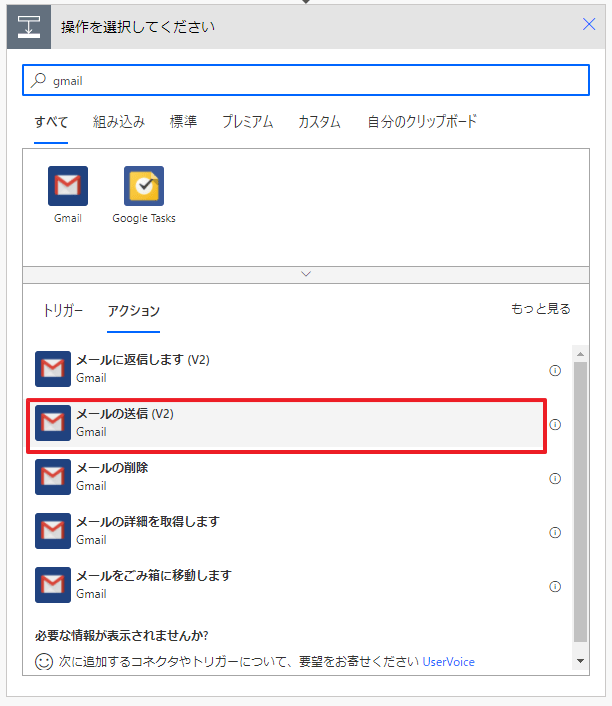Switch to the プレミアム tab
Viewport: 612px width, 706px height.
tap(248, 122)
